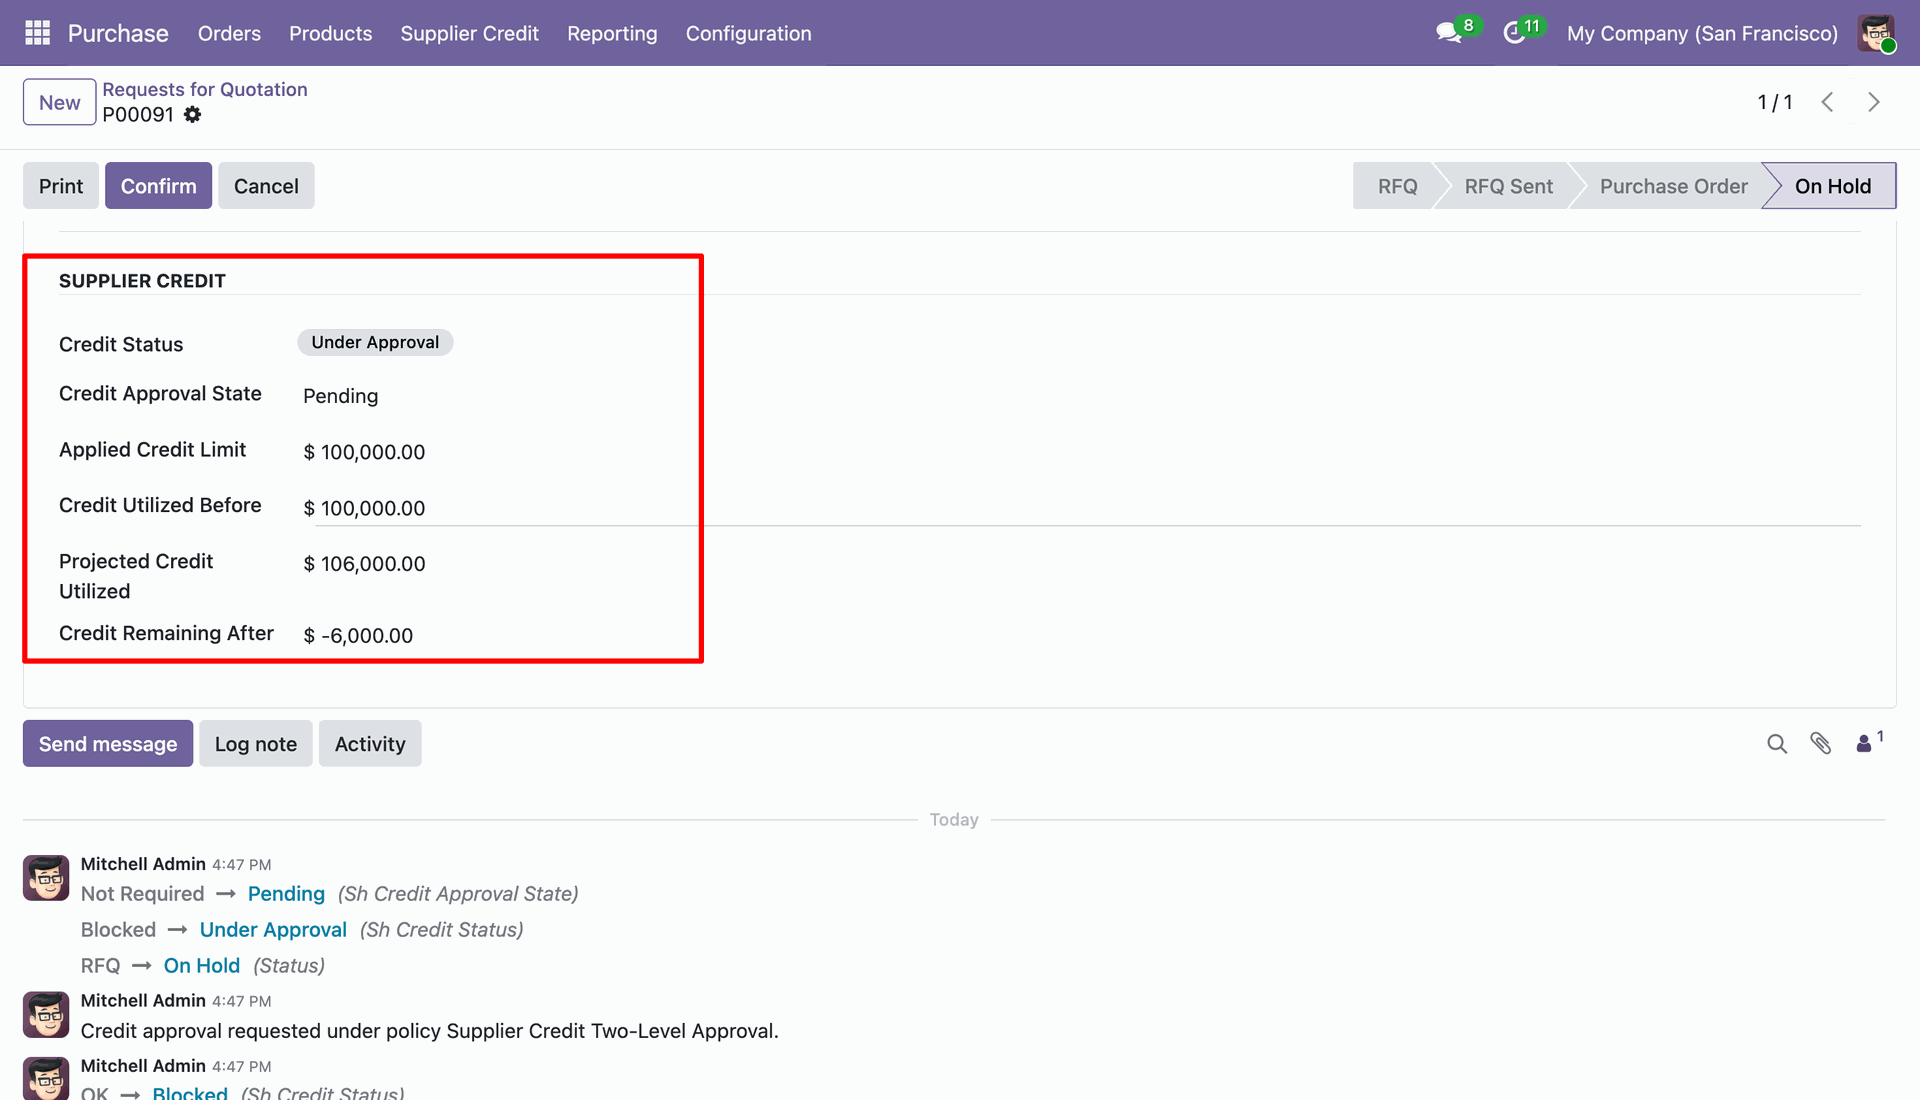The width and height of the screenshot is (1920, 1100).
Task: Open the conversations messages icon
Action: tap(1448, 33)
